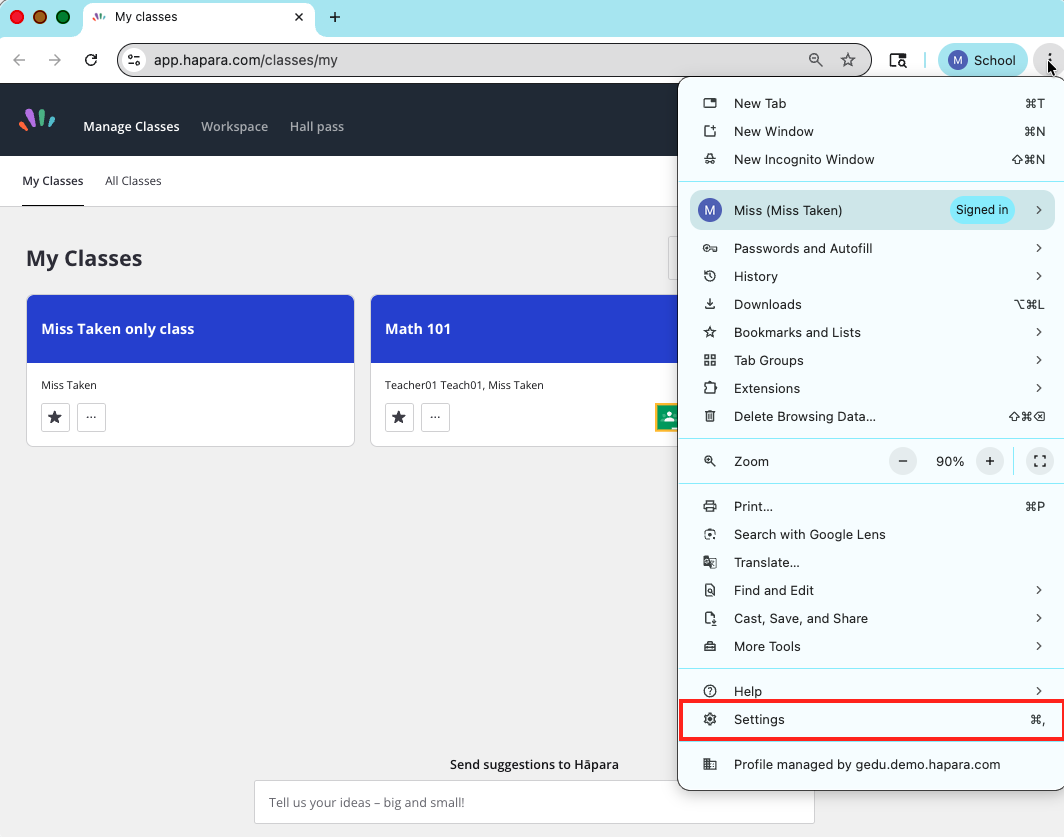
Task: Open a New Incognito Window
Action: click(x=871, y=160)
